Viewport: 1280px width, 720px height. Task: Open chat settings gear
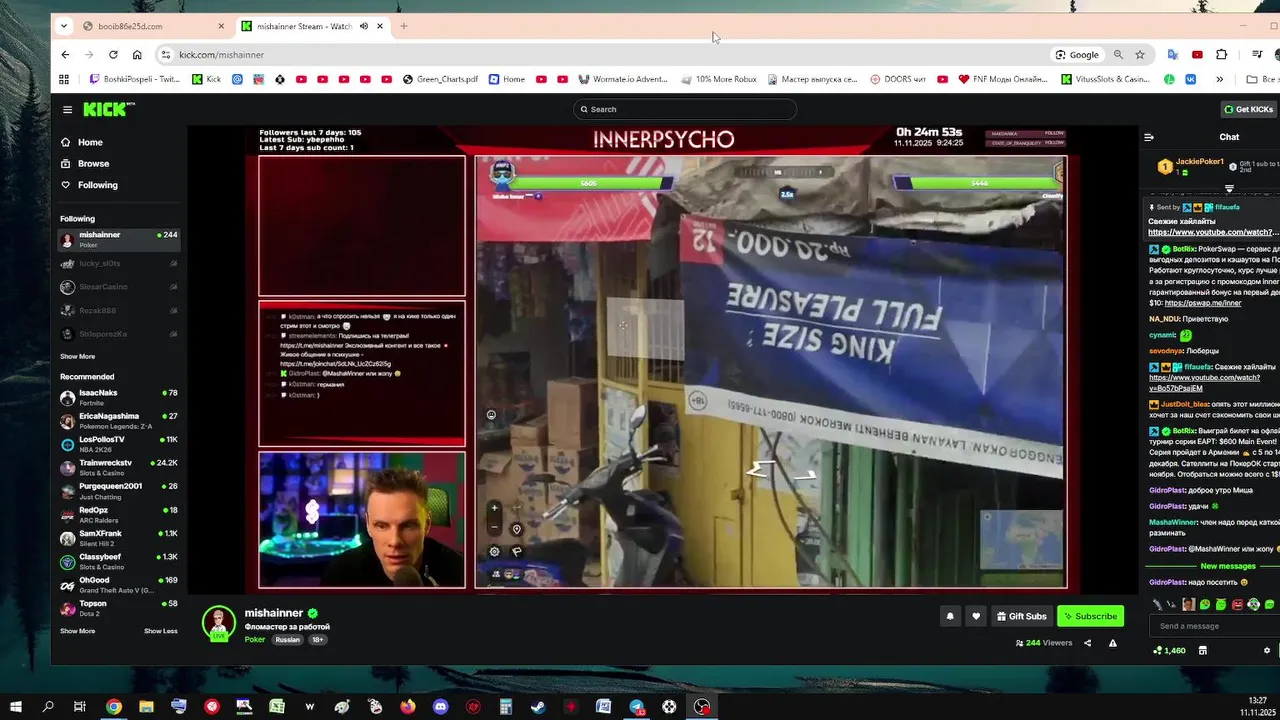tap(1267, 650)
